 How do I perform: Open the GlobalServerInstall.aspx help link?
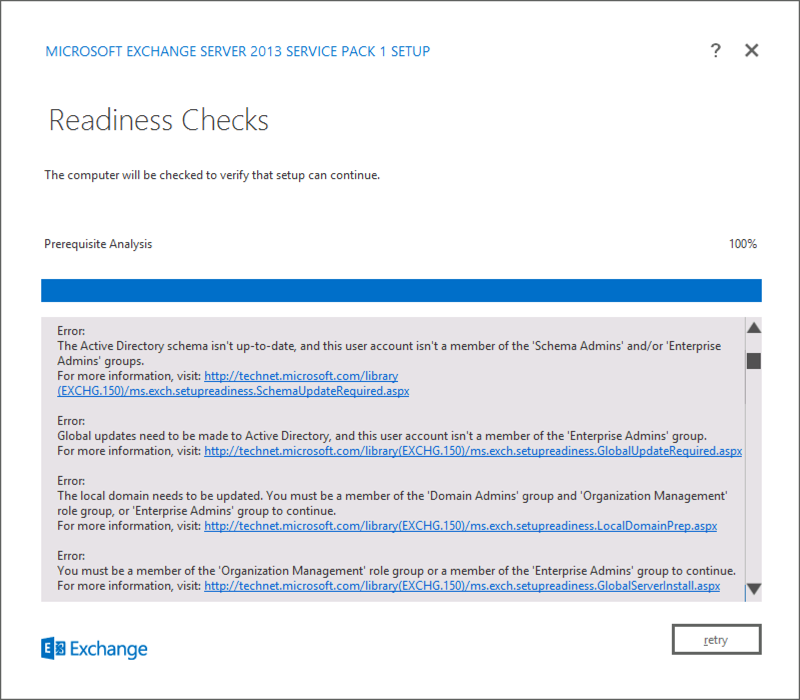click(x=462, y=586)
